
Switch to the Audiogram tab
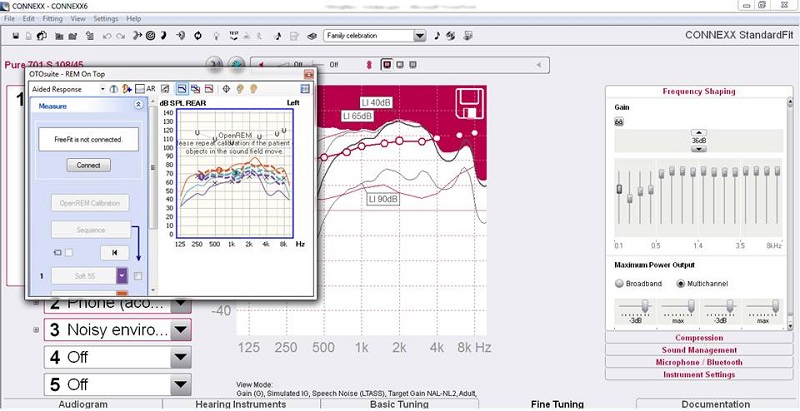click(83, 404)
